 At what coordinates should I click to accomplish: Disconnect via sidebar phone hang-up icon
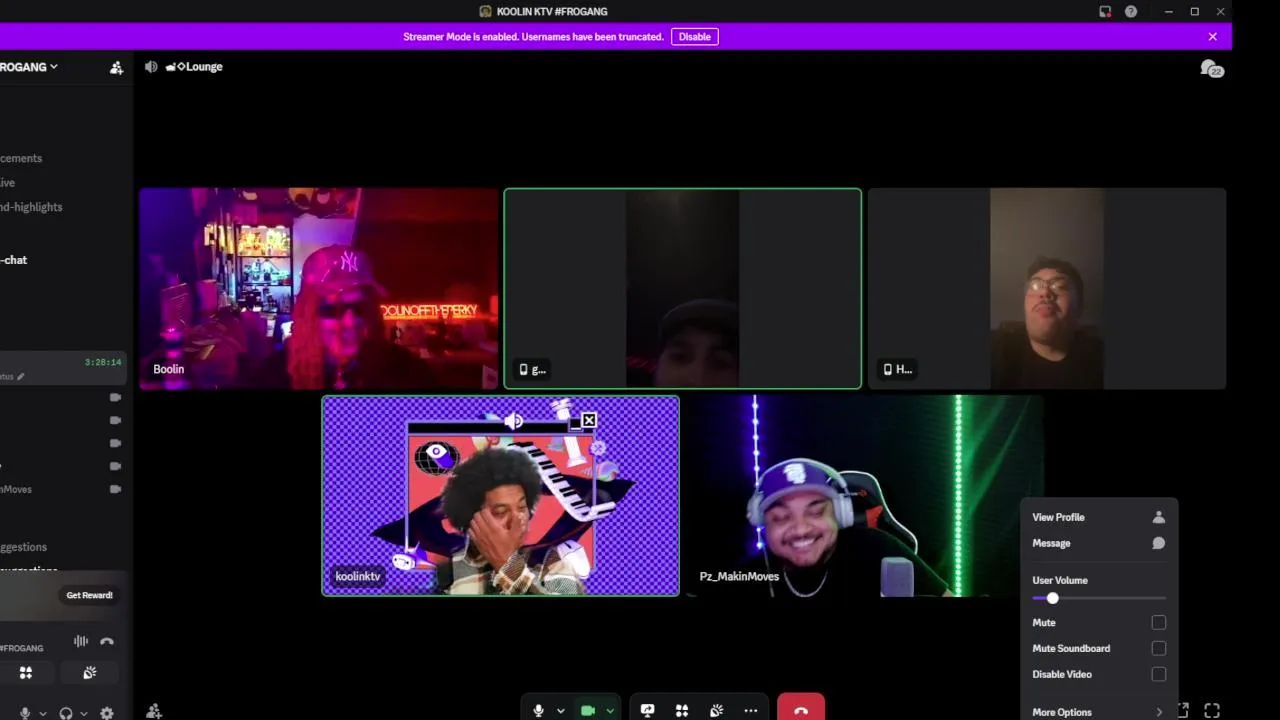107,641
